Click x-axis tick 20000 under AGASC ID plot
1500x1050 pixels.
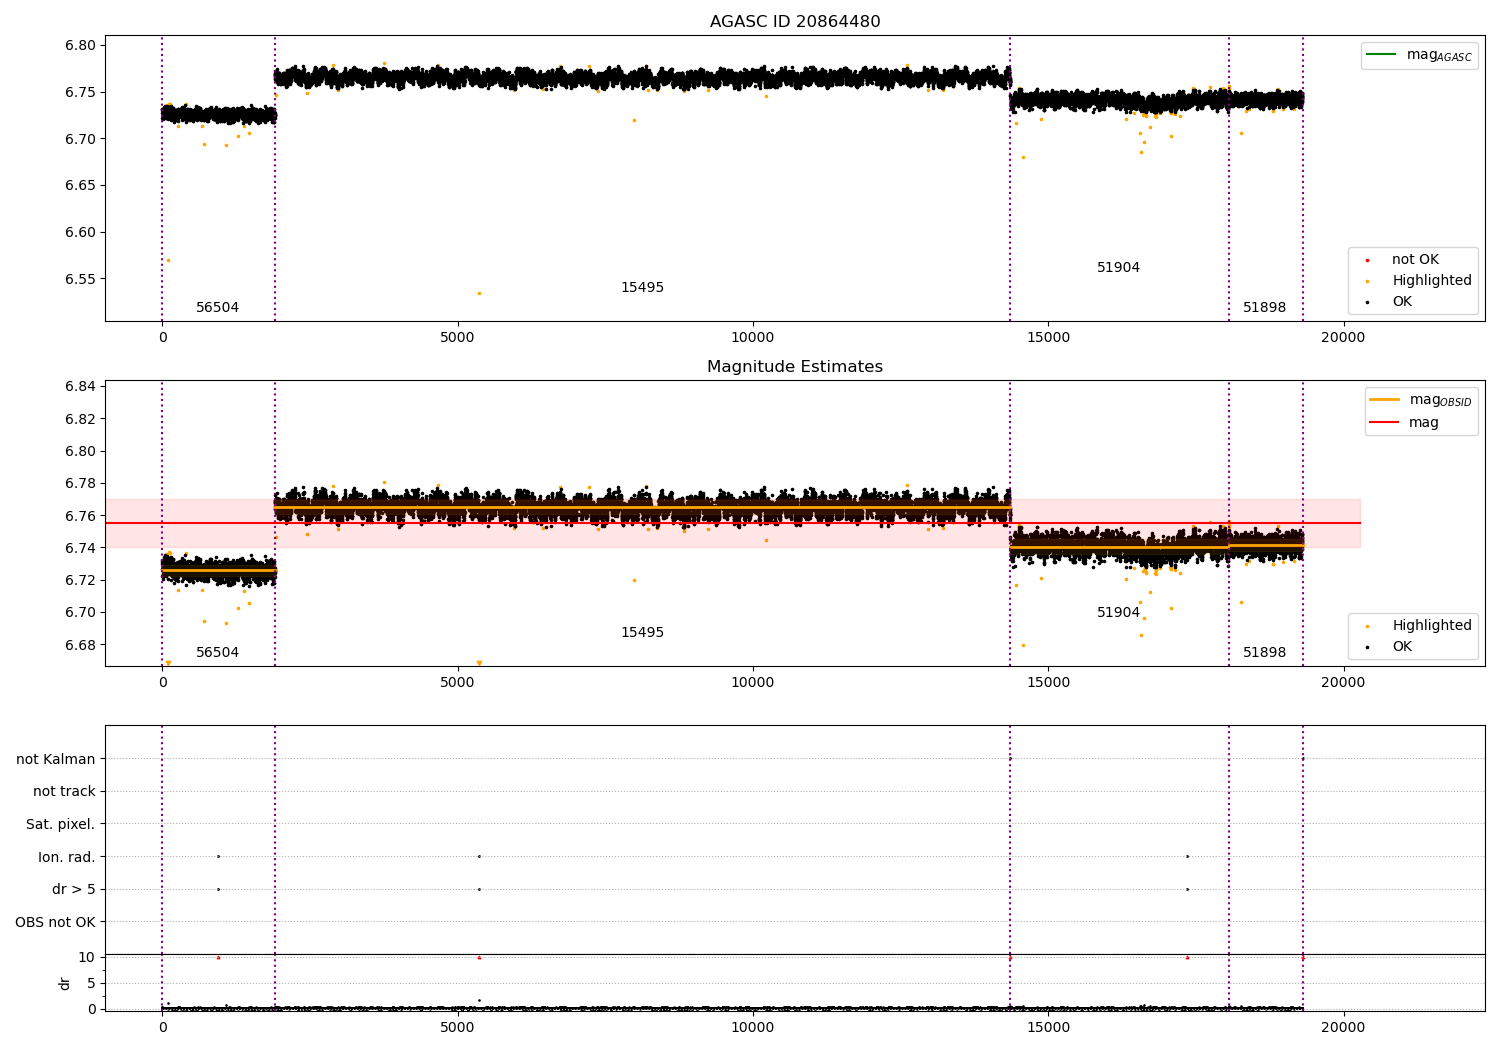tap(1342, 338)
